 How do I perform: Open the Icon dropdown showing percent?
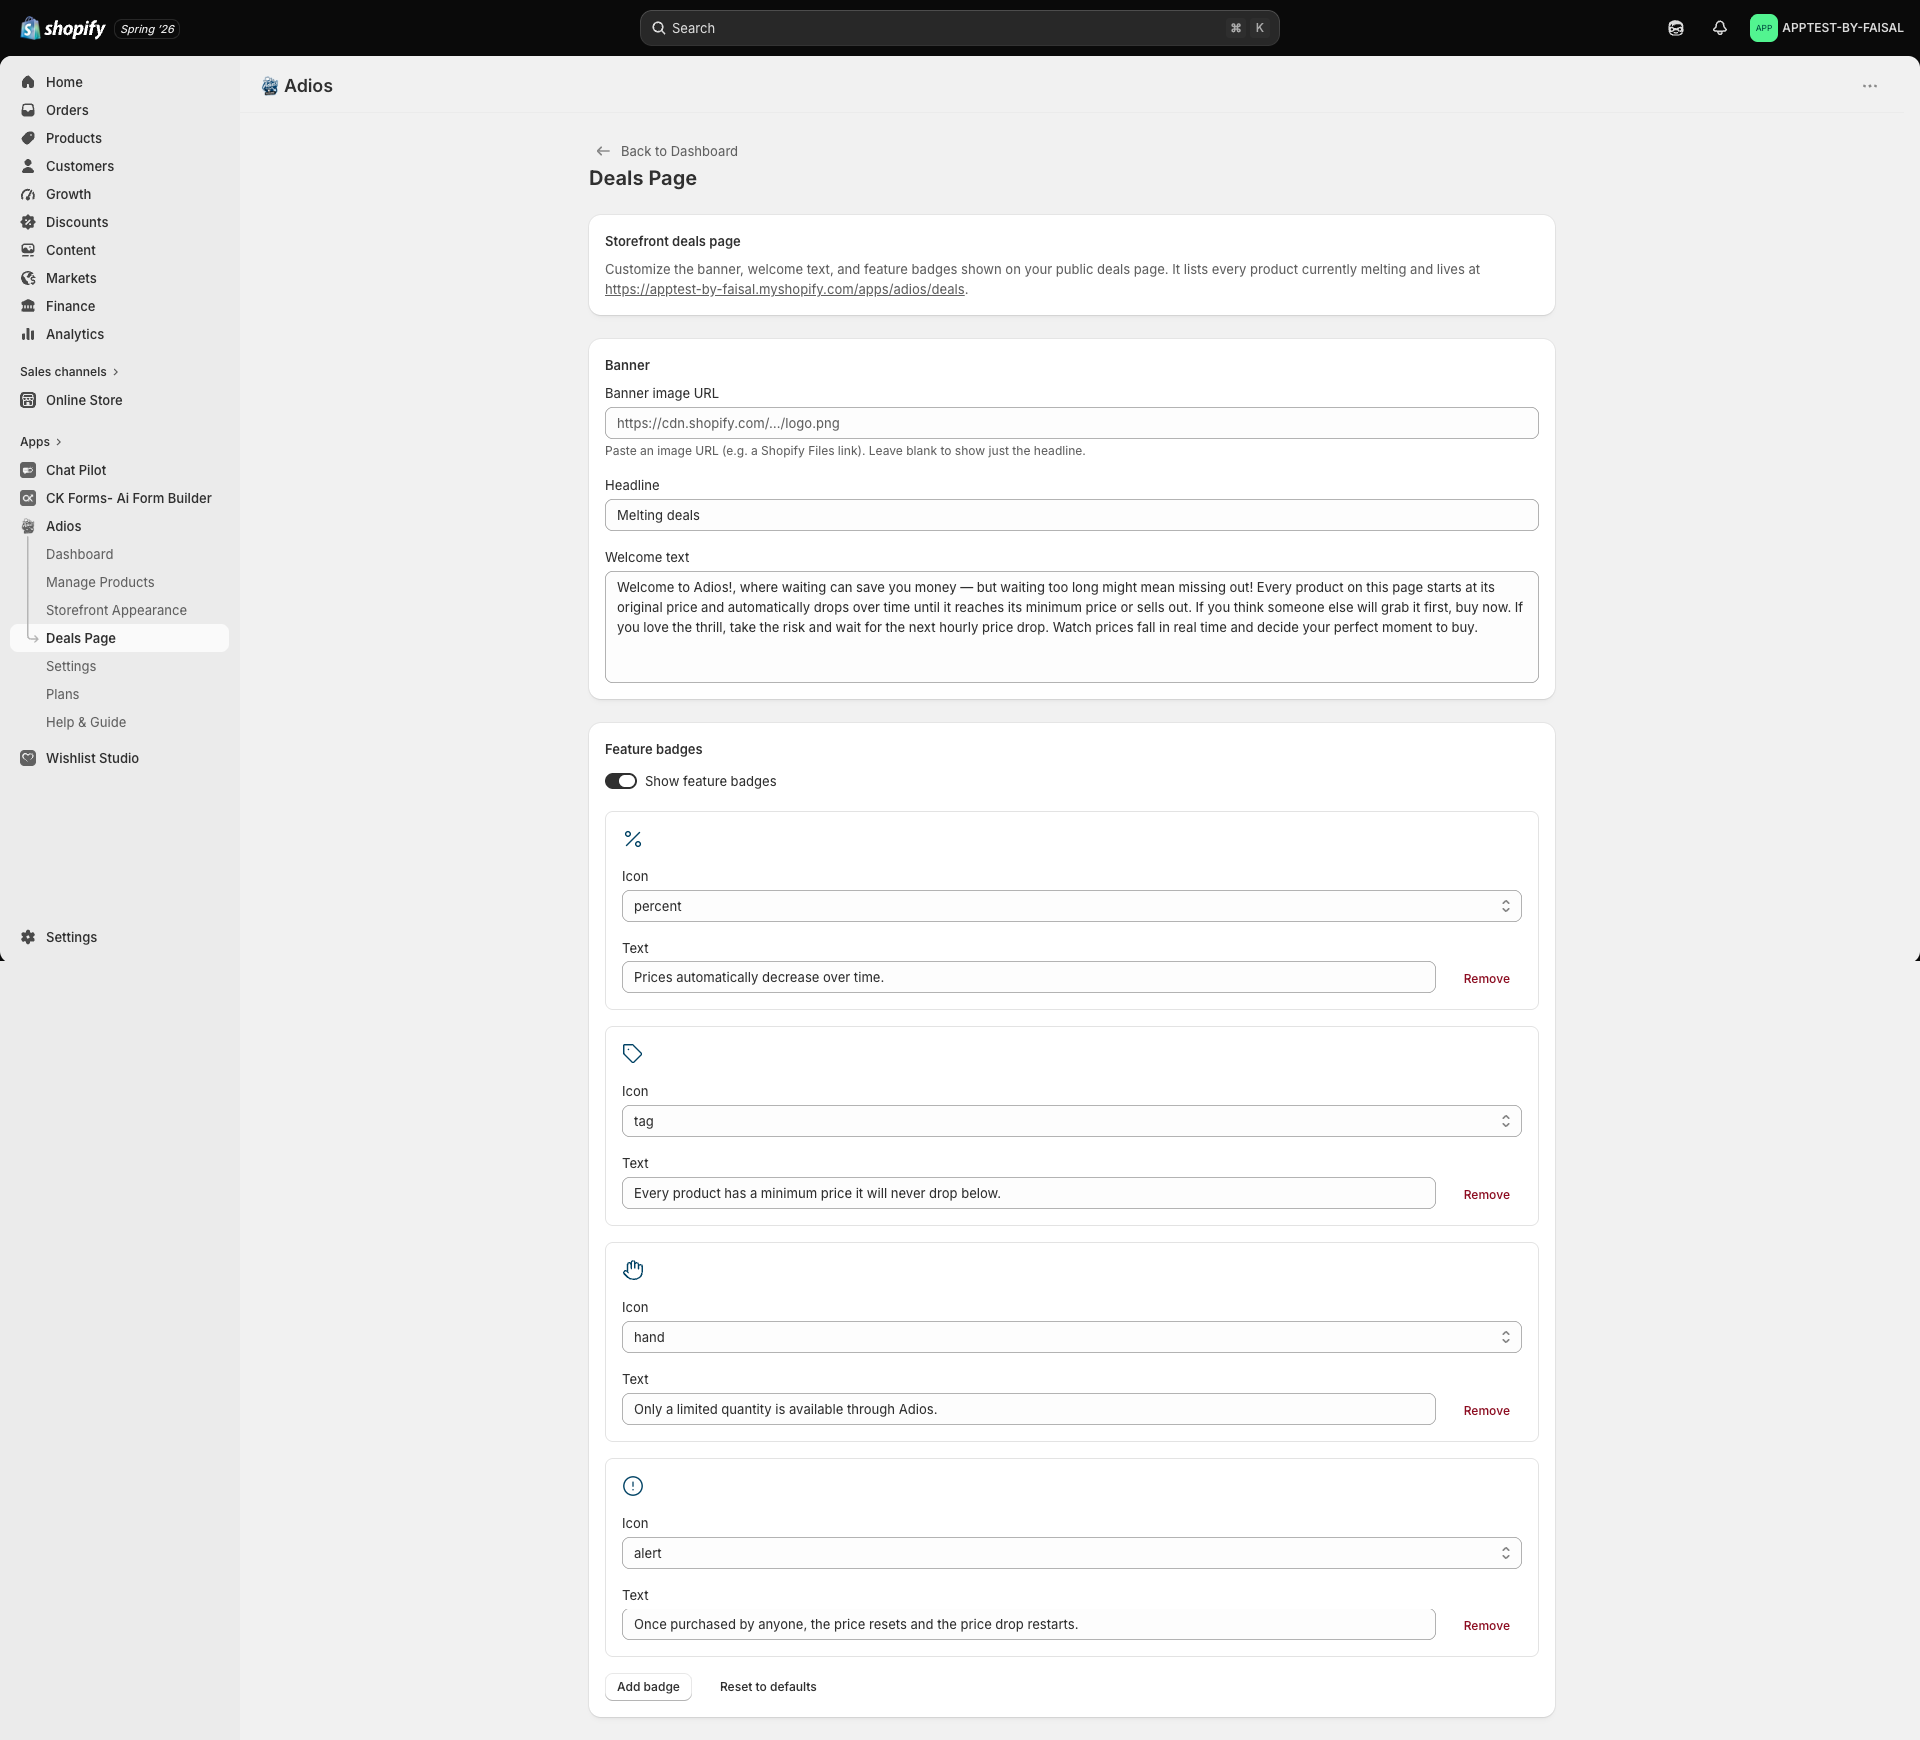(x=1072, y=906)
